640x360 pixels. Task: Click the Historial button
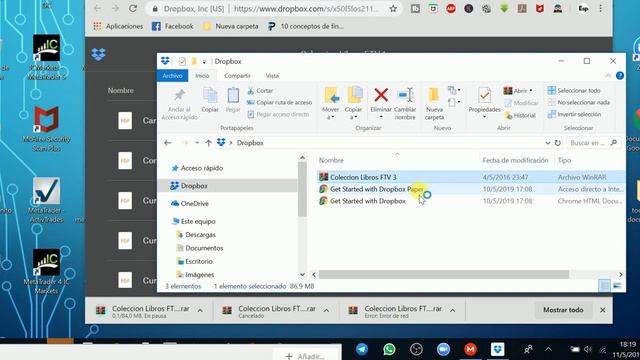520,116
